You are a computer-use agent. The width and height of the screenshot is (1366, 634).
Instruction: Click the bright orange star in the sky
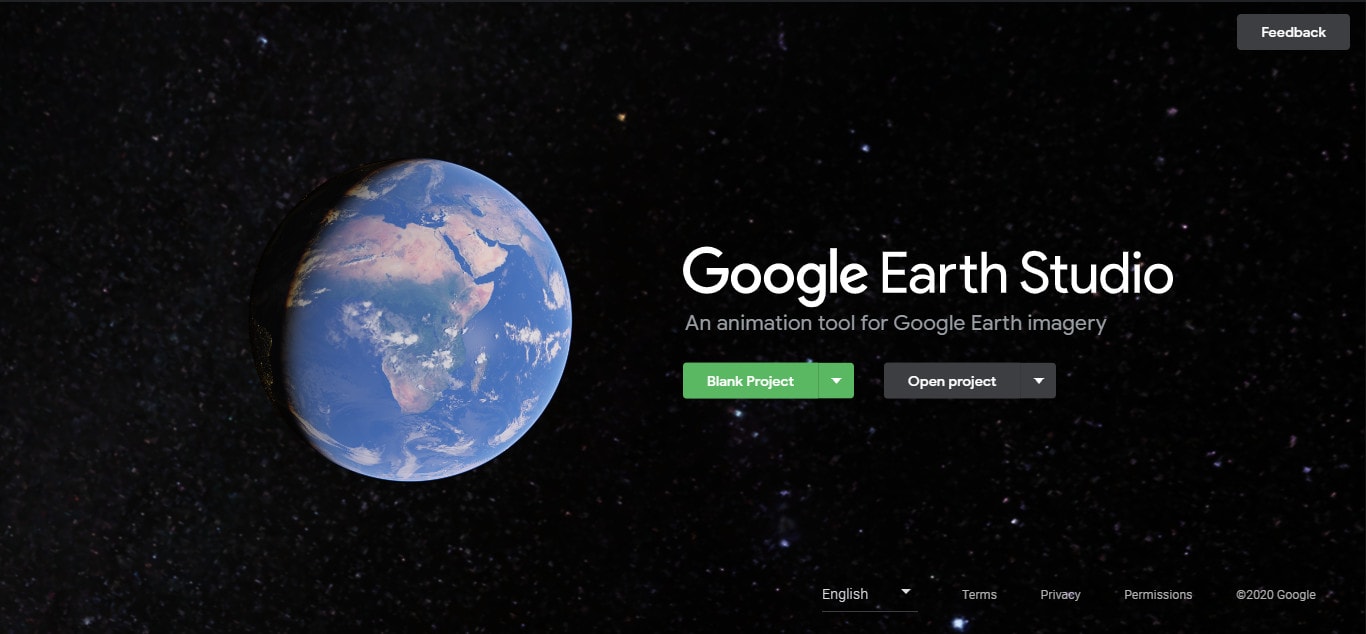click(x=621, y=117)
